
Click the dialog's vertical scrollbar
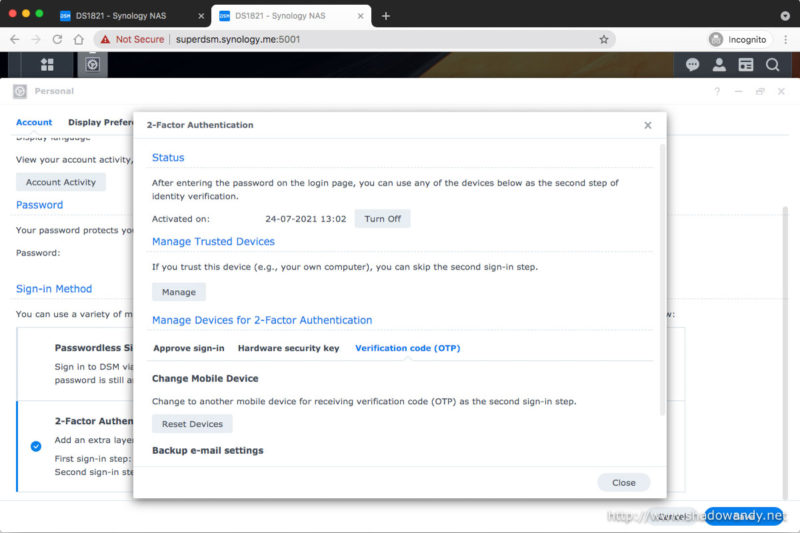point(661,280)
